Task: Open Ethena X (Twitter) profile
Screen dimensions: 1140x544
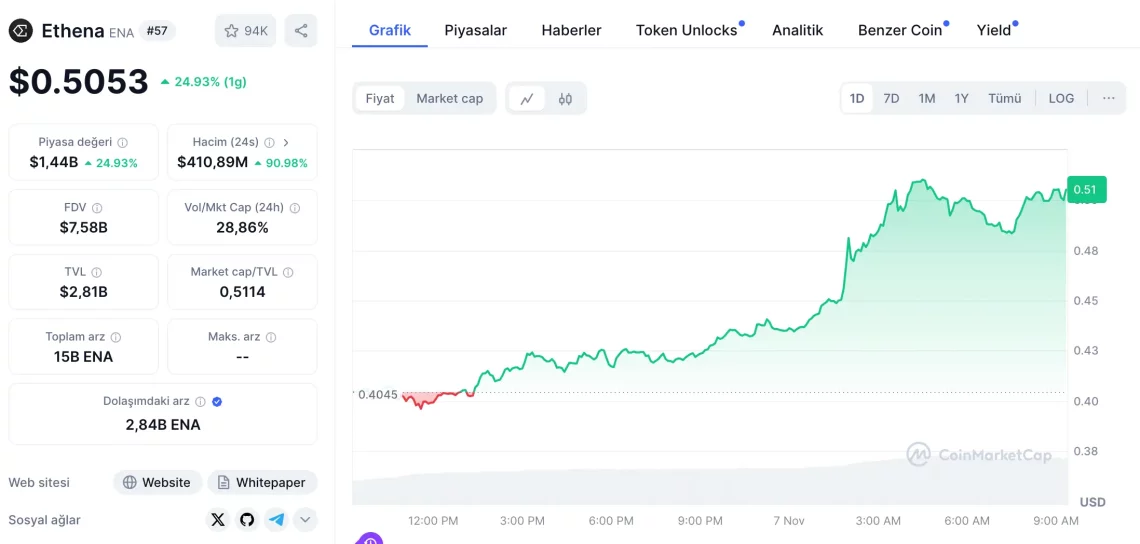Action: [218, 520]
